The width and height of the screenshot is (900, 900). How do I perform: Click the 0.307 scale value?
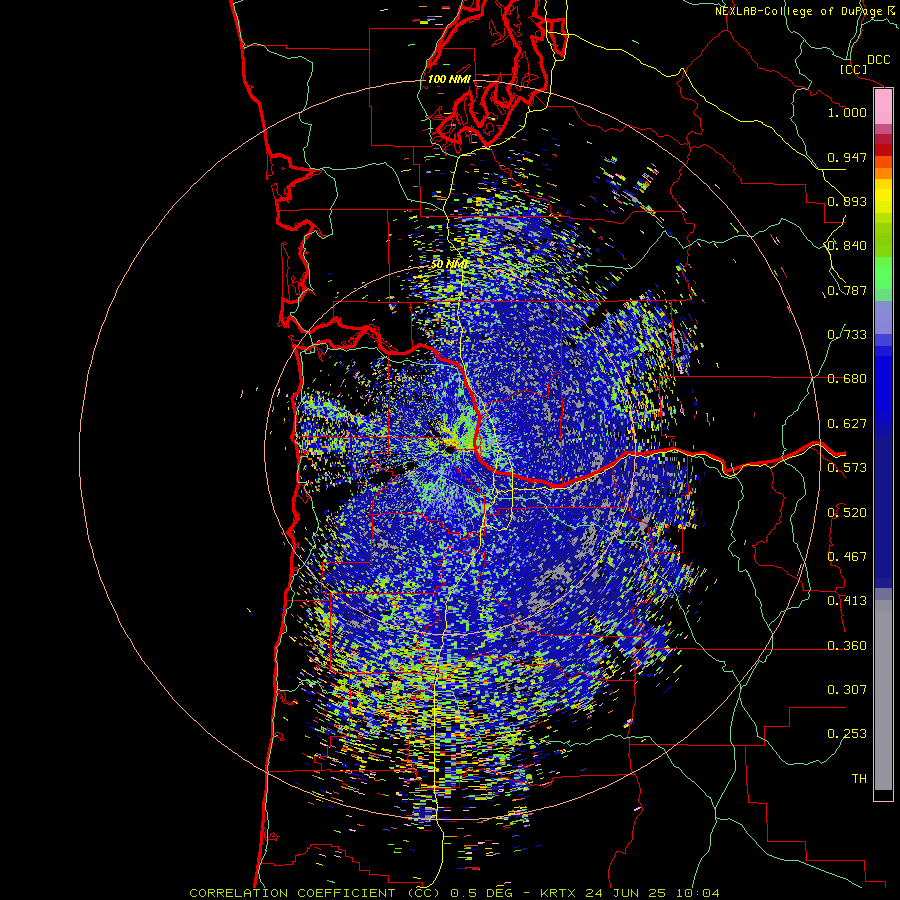tap(847, 690)
